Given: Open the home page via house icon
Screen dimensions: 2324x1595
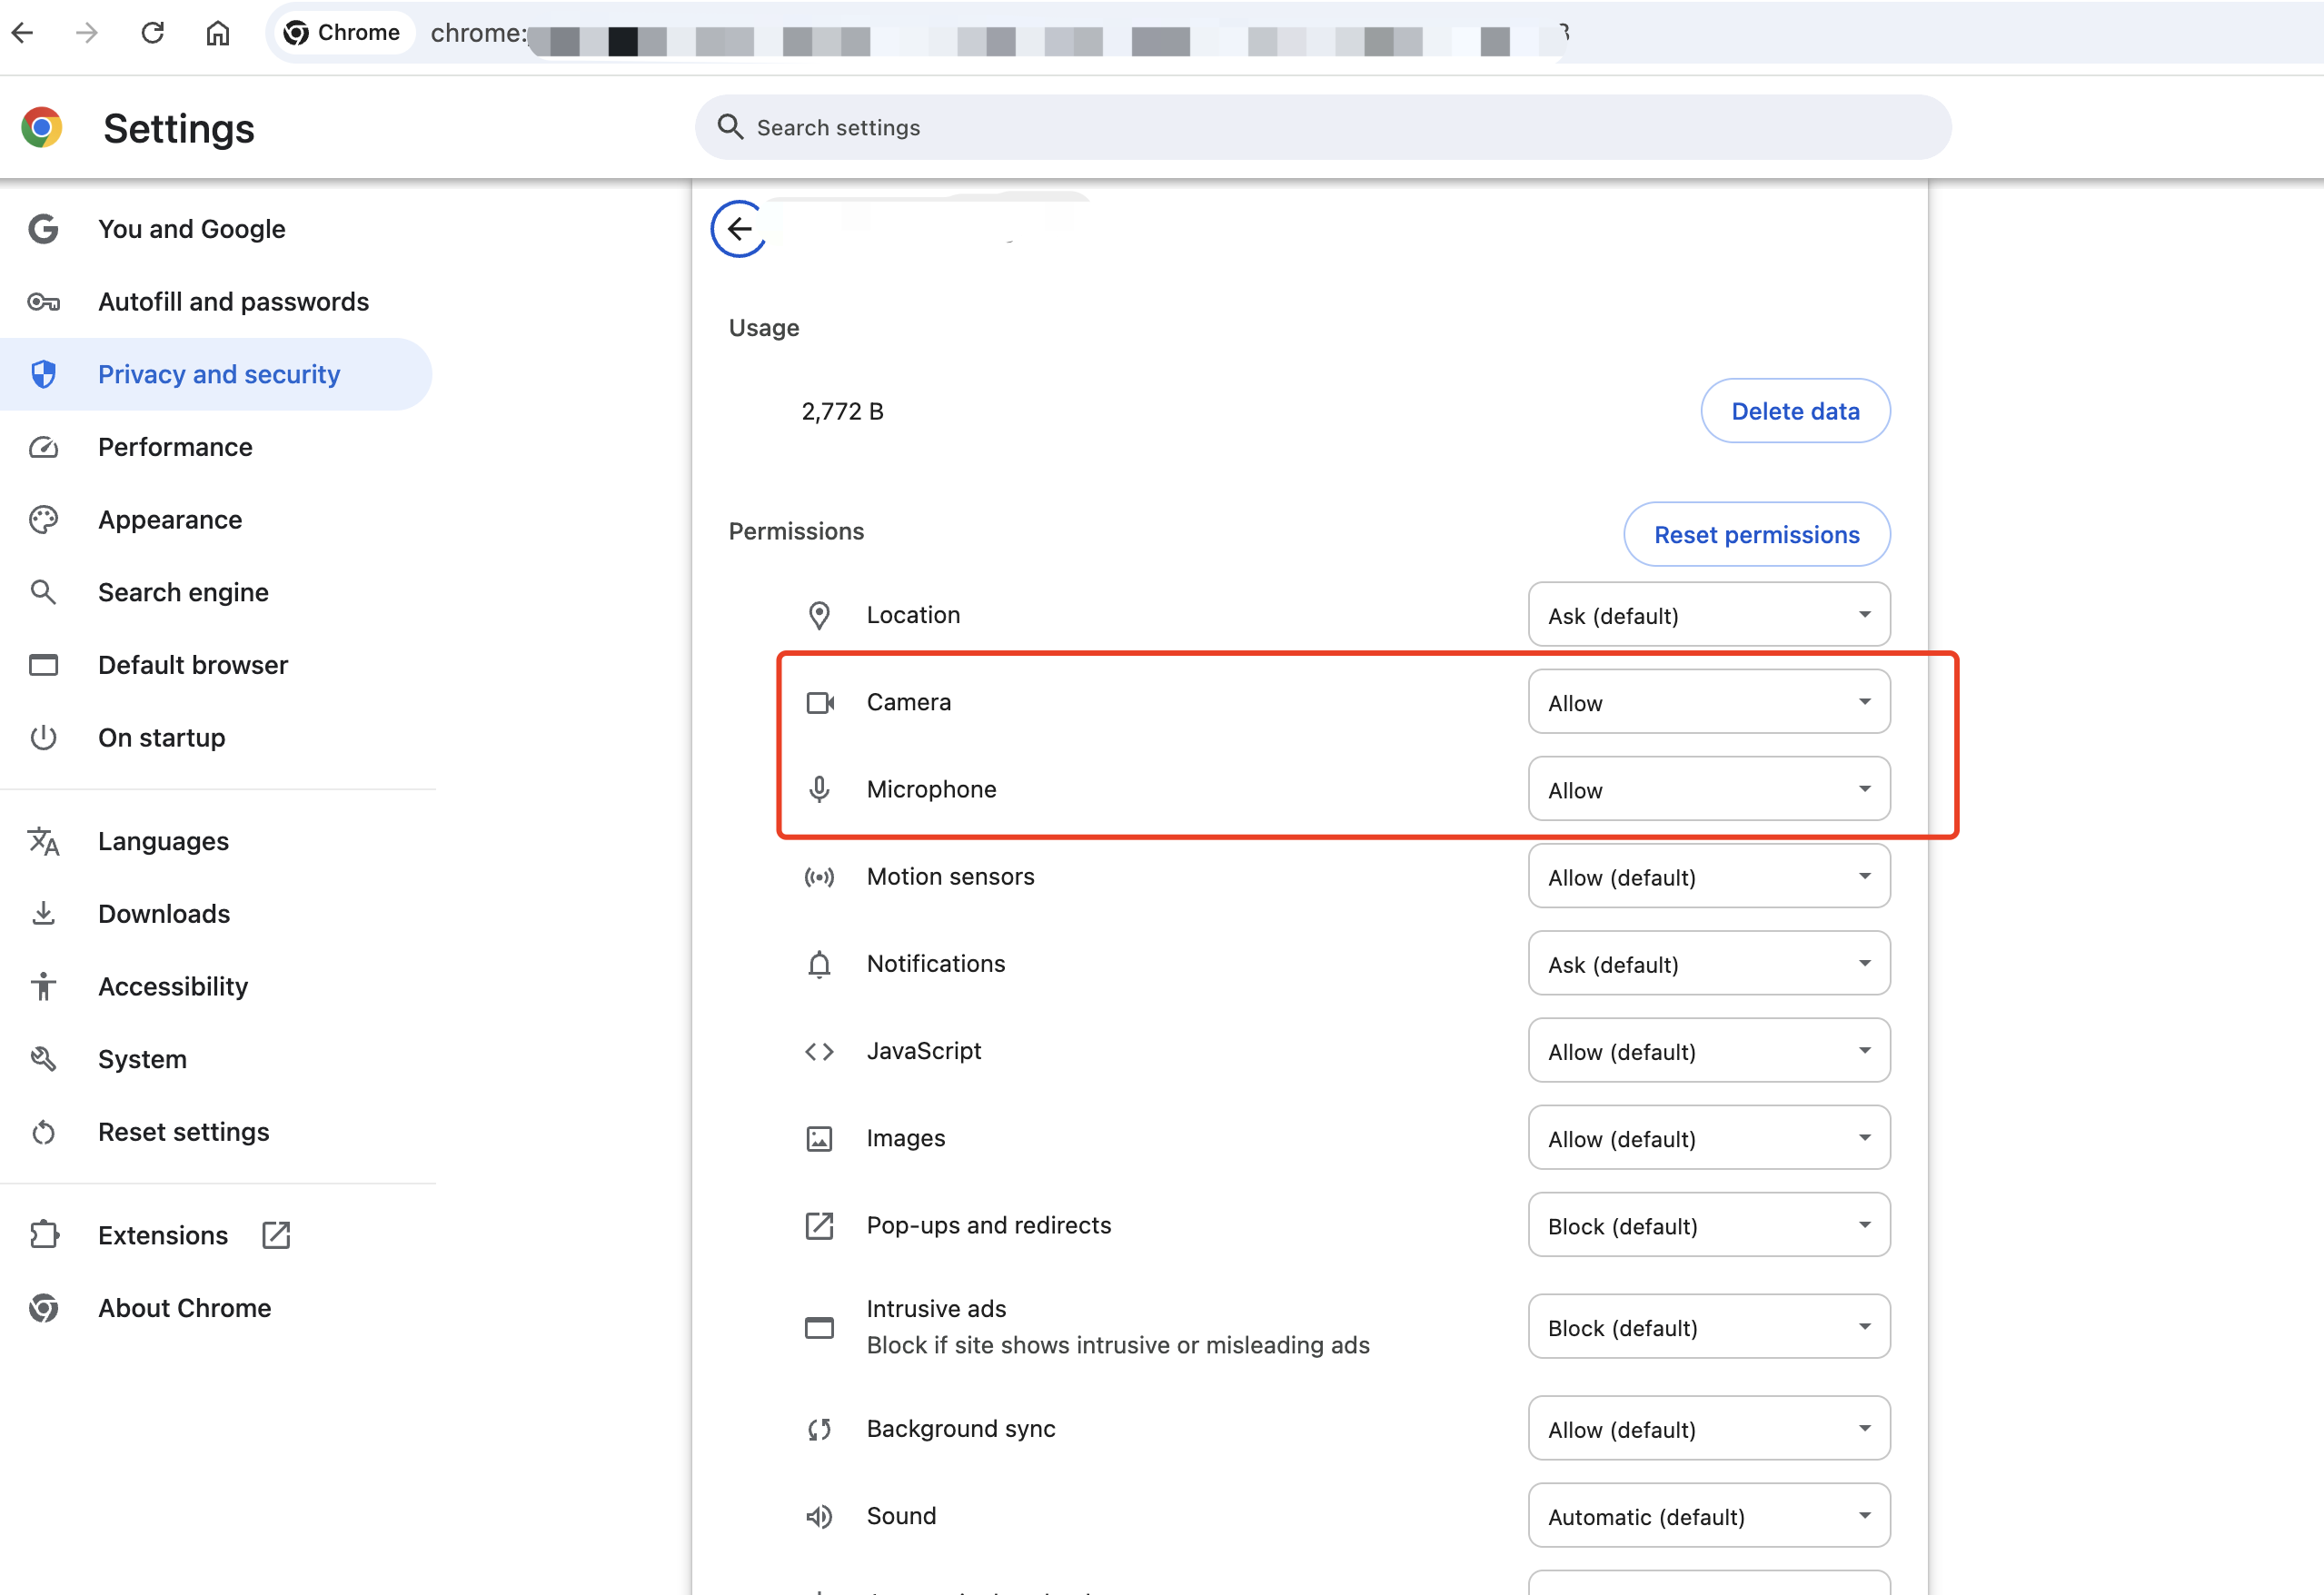Looking at the screenshot, I should 218,33.
